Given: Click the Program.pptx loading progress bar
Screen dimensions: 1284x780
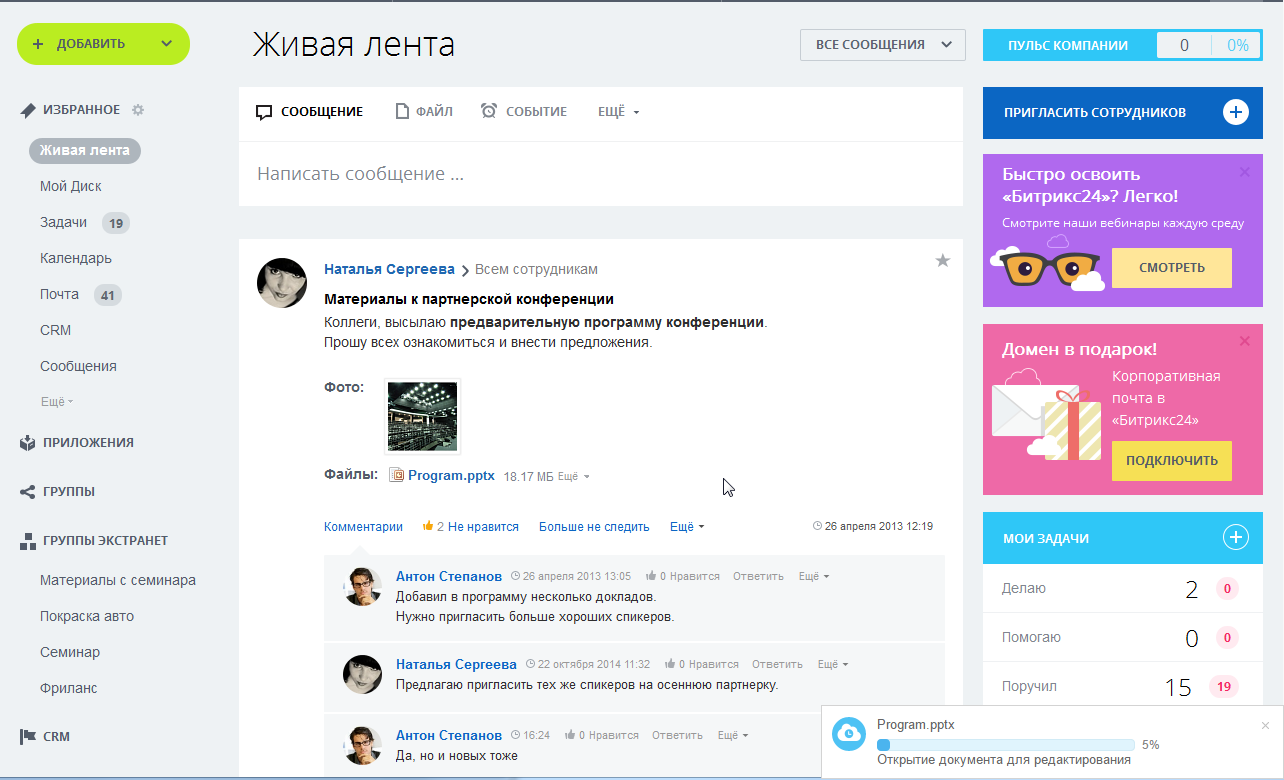Looking at the screenshot, I should click(x=1005, y=745).
